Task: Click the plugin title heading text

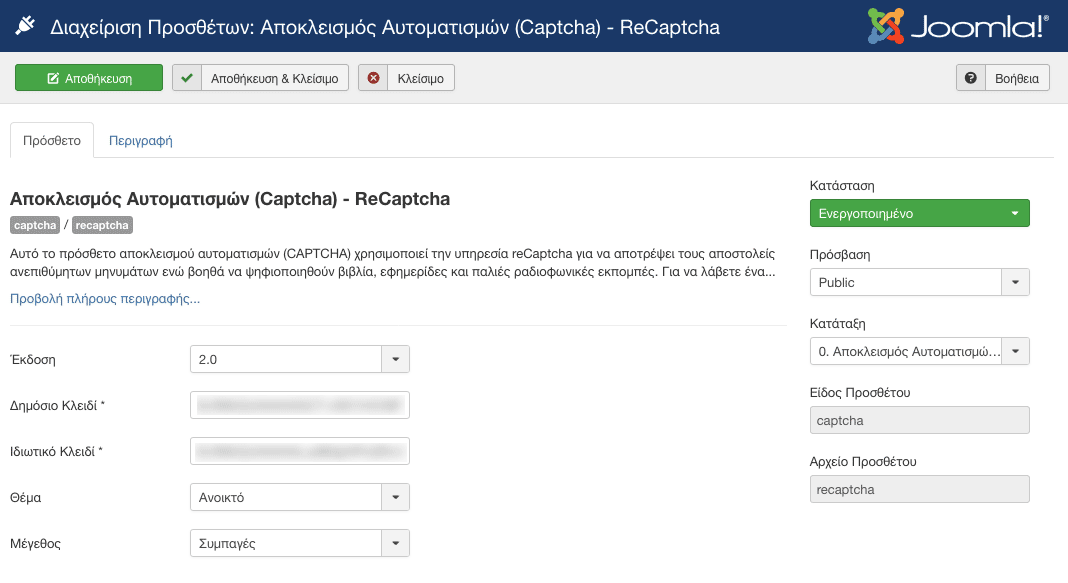Action: pyautogui.click(x=230, y=199)
